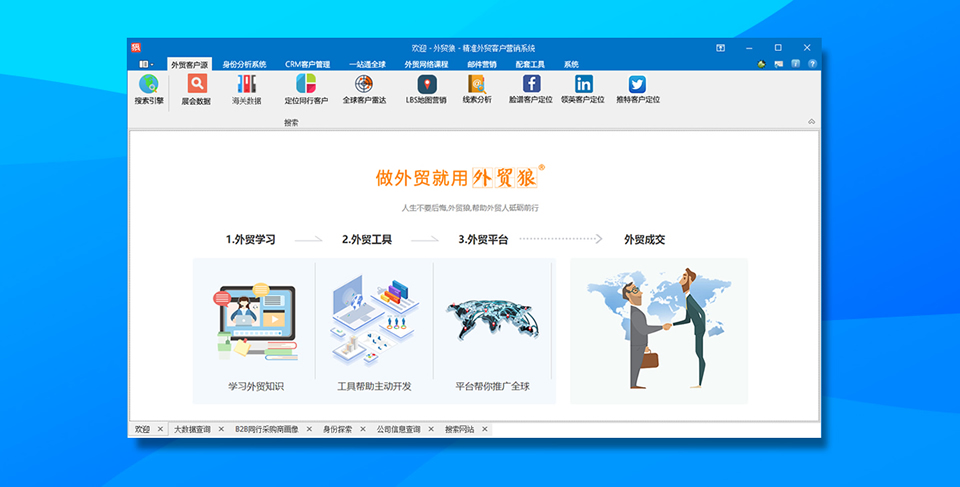Image resolution: width=960 pixels, height=487 pixels.
Task: Close the 大数据查询 bottom tab
Action: click(x=221, y=429)
